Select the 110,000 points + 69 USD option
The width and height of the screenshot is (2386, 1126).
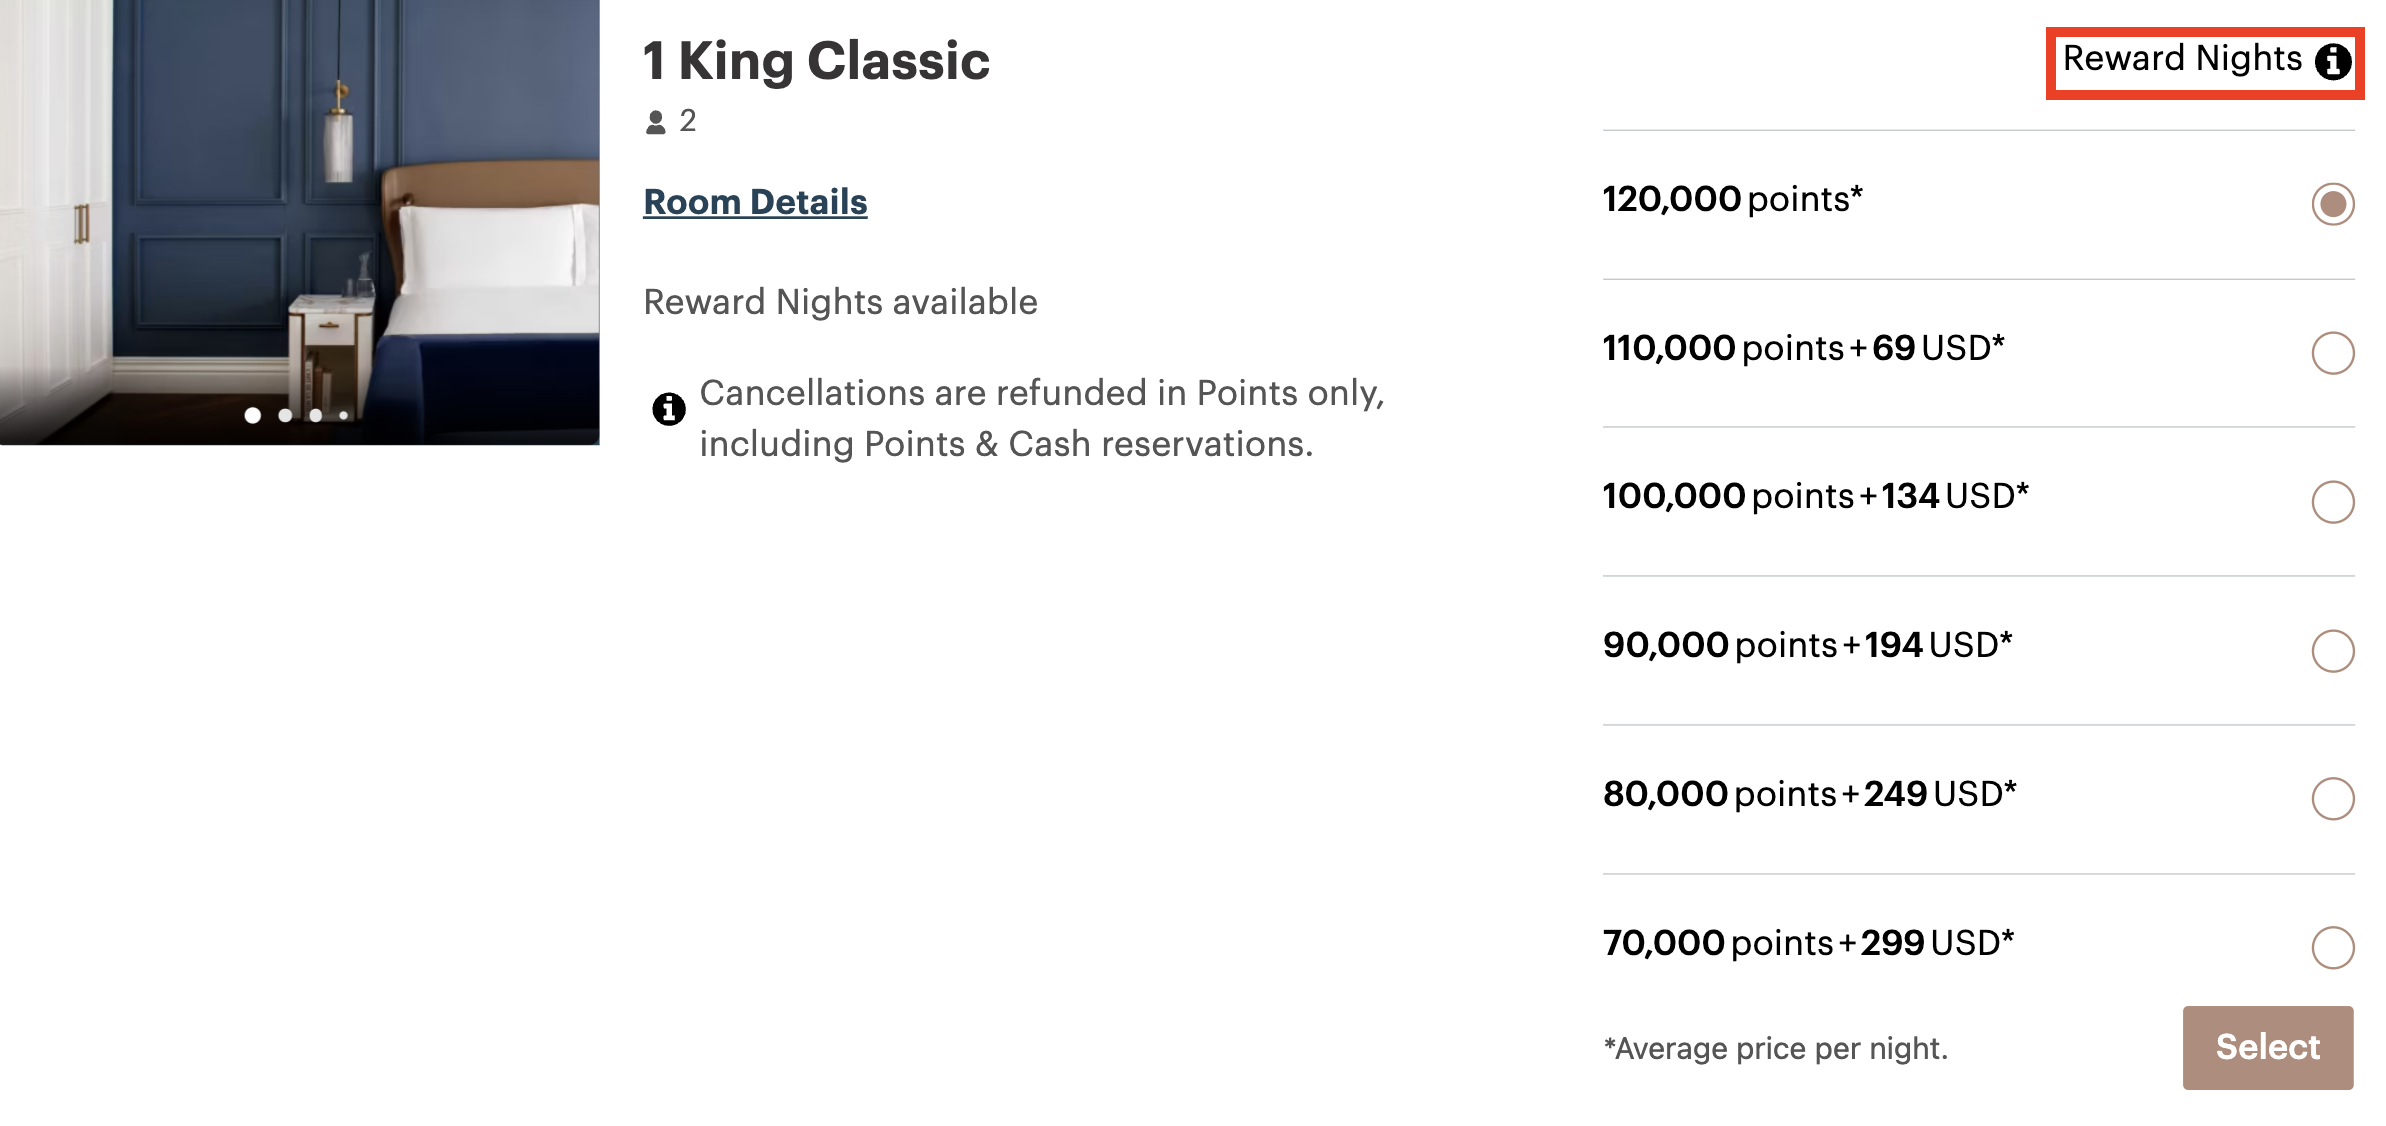[x=2334, y=352]
